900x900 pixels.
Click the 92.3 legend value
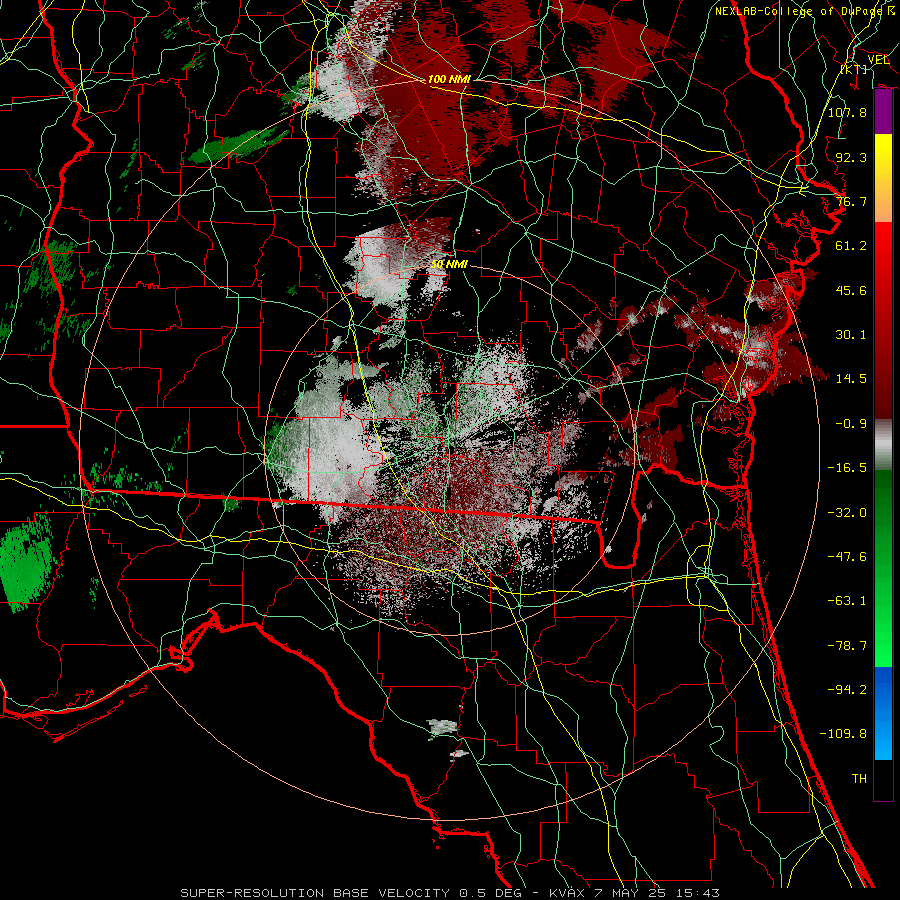pos(851,157)
